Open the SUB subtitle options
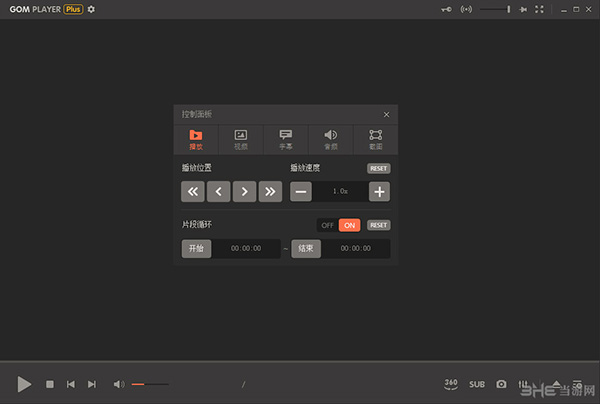The image size is (600, 404). point(477,384)
